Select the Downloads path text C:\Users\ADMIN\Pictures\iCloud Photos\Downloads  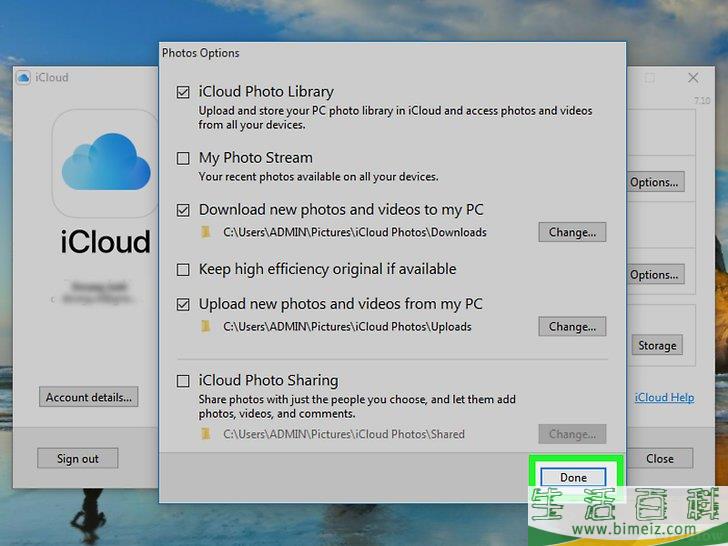[355, 232]
